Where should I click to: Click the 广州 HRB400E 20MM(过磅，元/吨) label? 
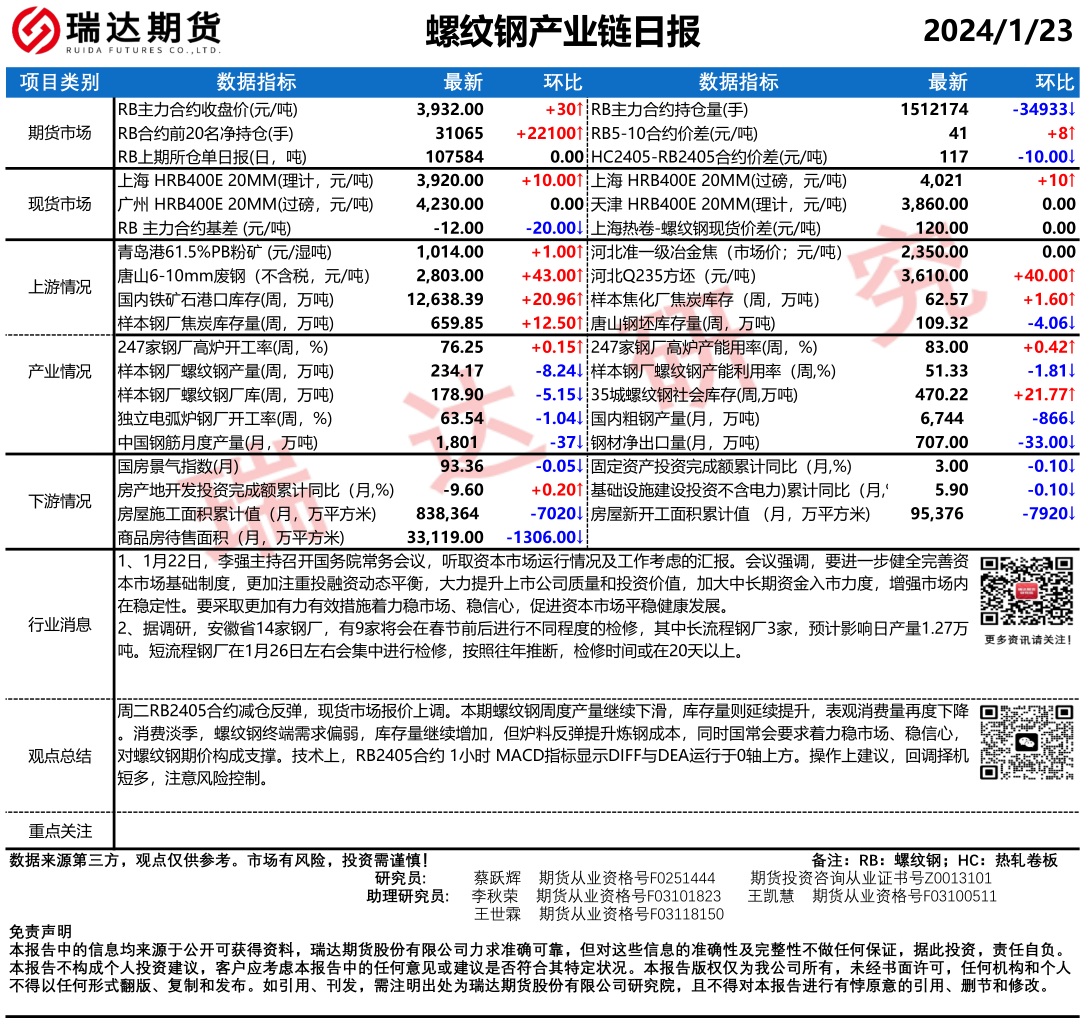[245, 205]
